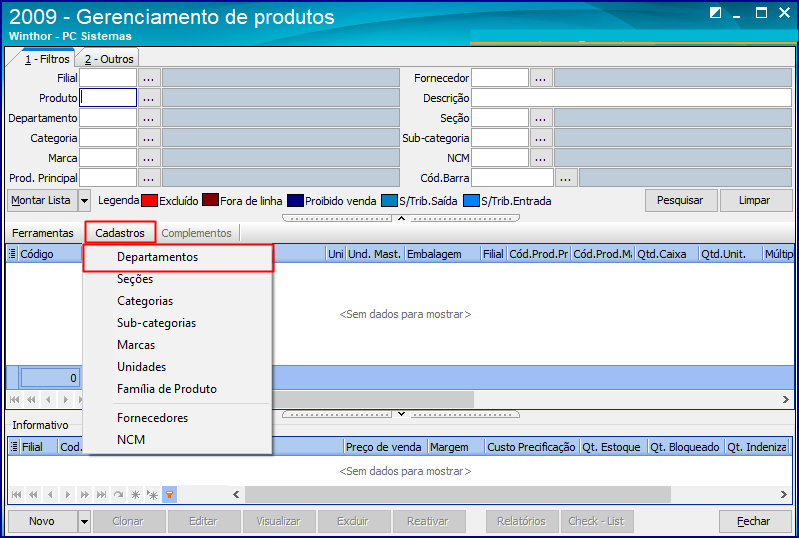Choose Sub-categorias from Cadastros menu
Screen dimensions: 799x538
tap(178, 323)
